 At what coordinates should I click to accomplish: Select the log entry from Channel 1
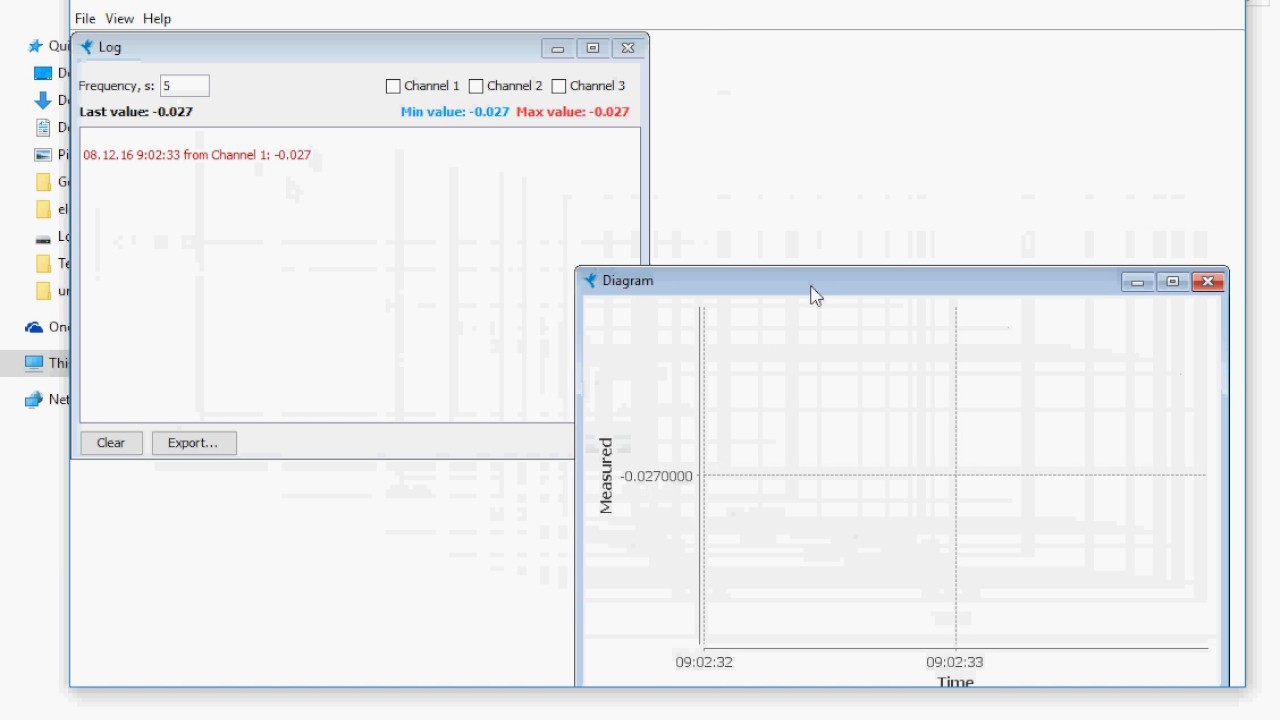[x=197, y=155]
